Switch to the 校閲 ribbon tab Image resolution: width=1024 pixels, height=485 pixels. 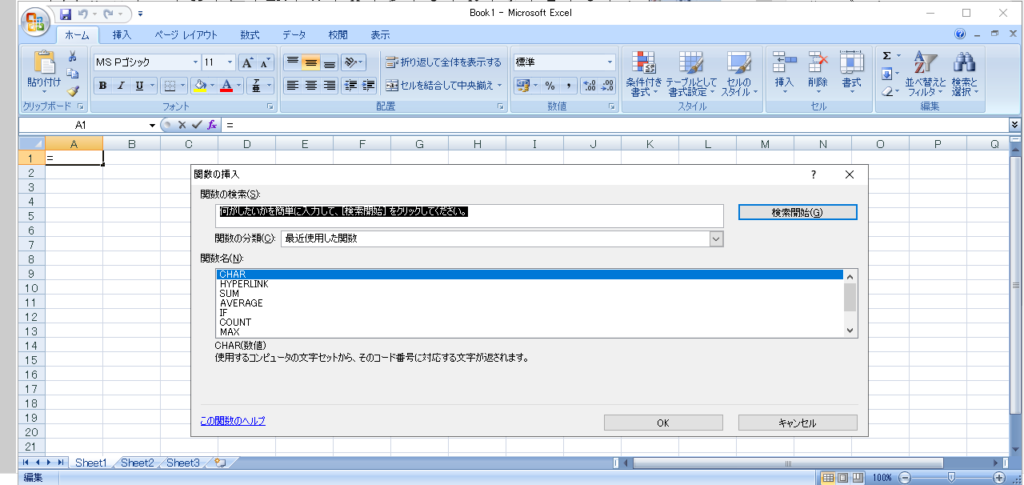pos(338,35)
